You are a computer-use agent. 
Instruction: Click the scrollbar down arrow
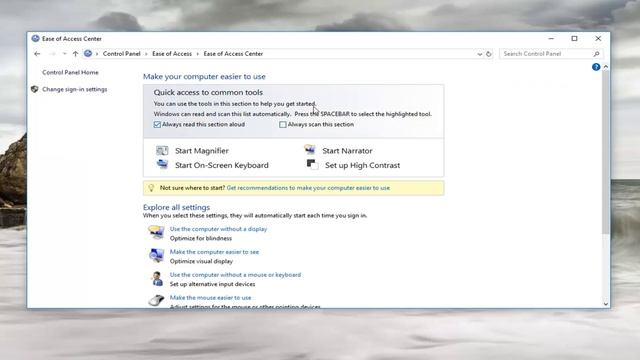coord(605,304)
